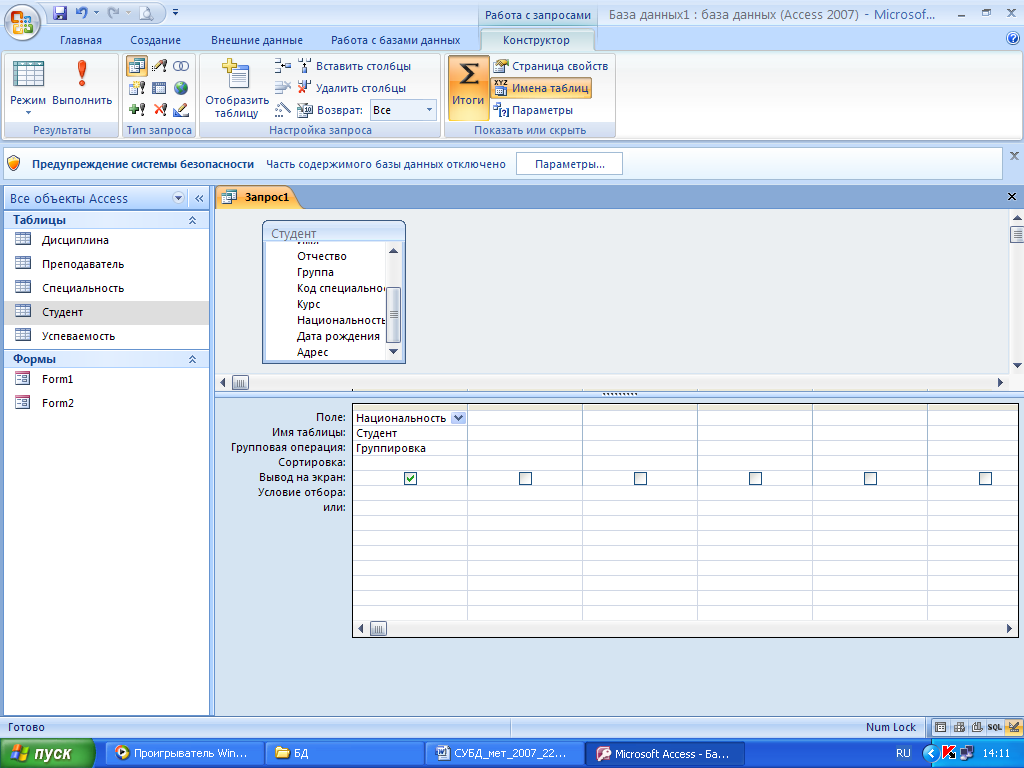This screenshot has height=768, width=1024.
Task: Click design grid horizontal scrollbar thumb
Action: pos(378,629)
